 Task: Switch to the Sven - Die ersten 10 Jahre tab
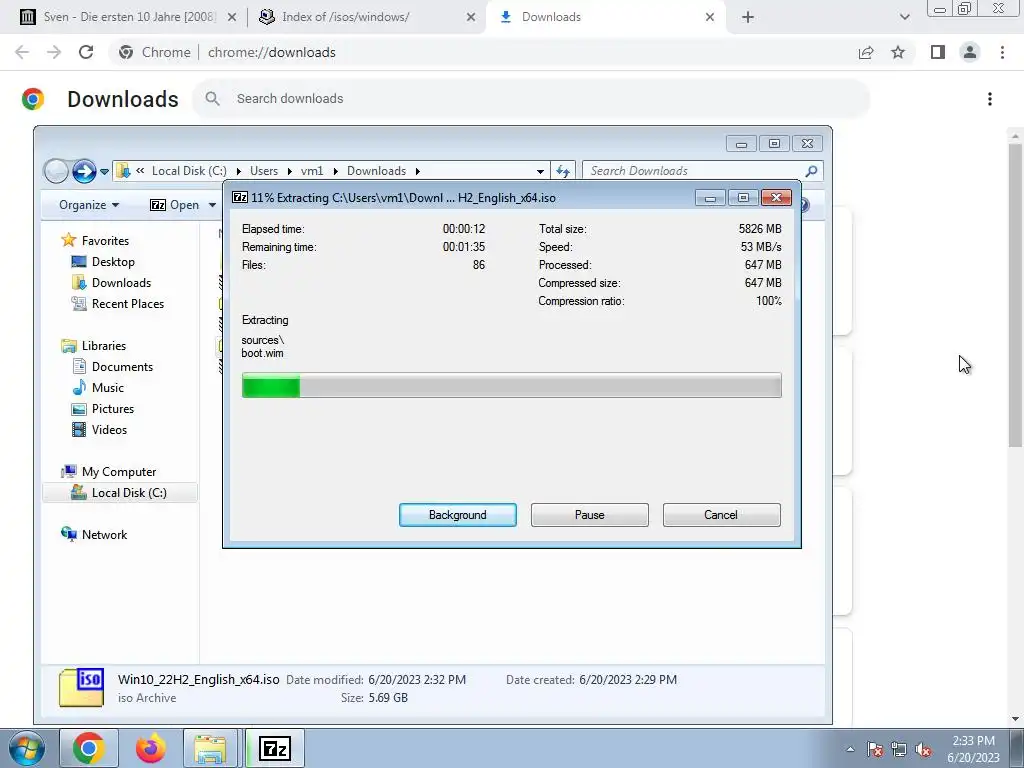click(x=129, y=17)
